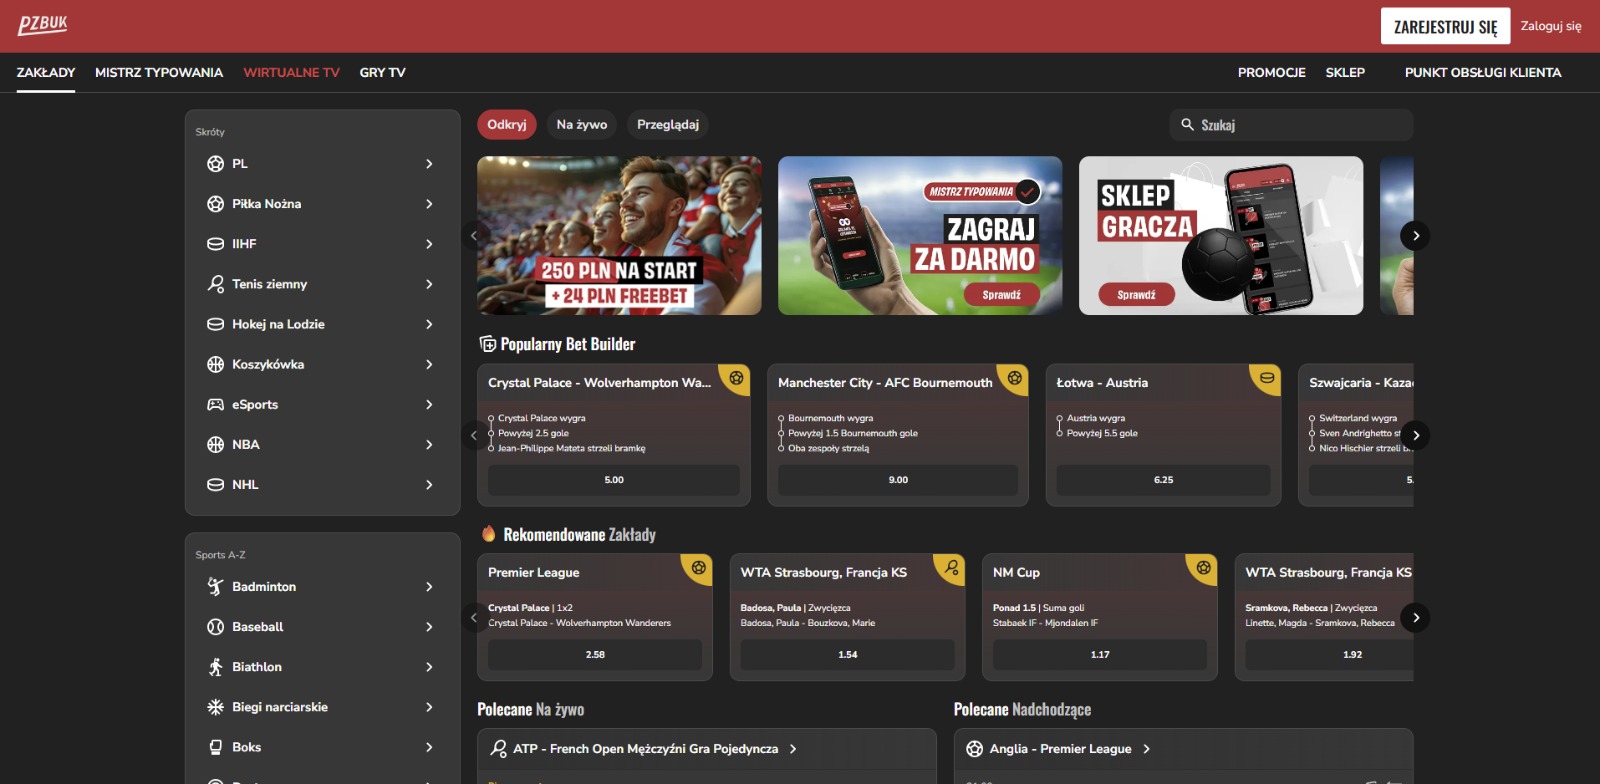Open the ATP - French Open chevron
The height and width of the screenshot is (784, 1600).
pos(793,749)
